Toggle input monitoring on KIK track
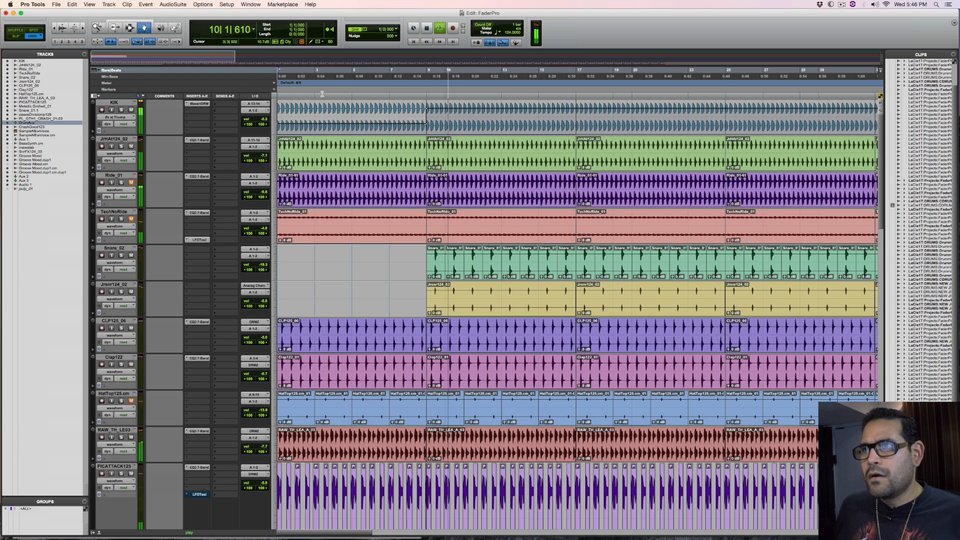This screenshot has width=960, height=540. point(111,110)
